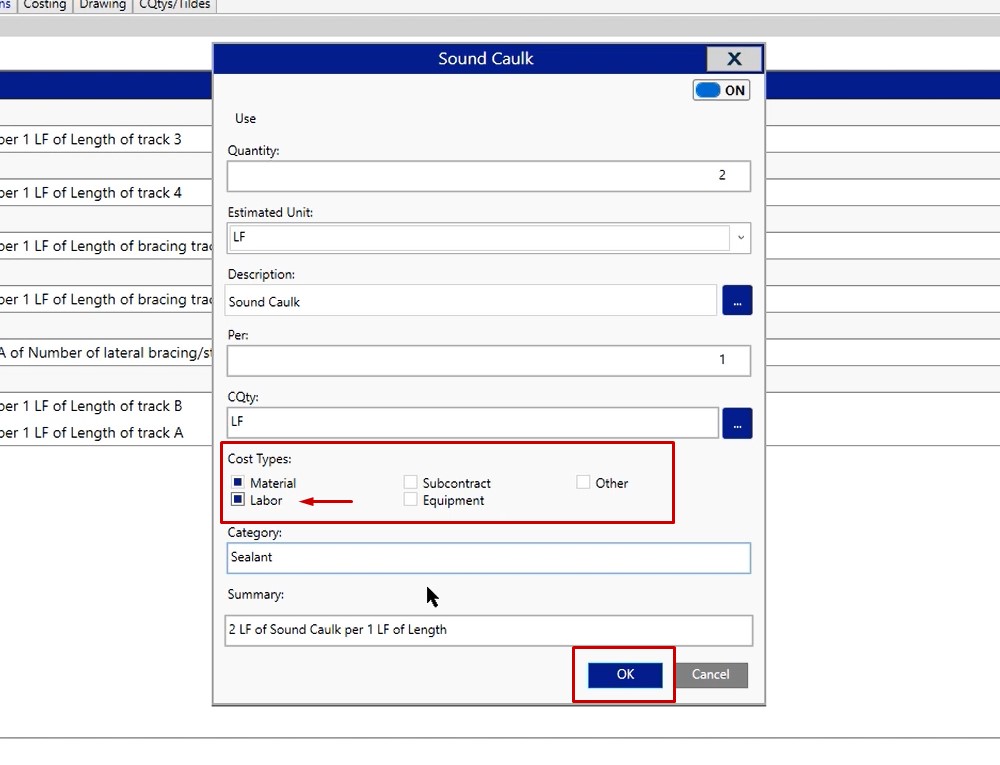Switch to the Costing tab
The height and width of the screenshot is (765, 1000).
pyautogui.click(x=45, y=5)
